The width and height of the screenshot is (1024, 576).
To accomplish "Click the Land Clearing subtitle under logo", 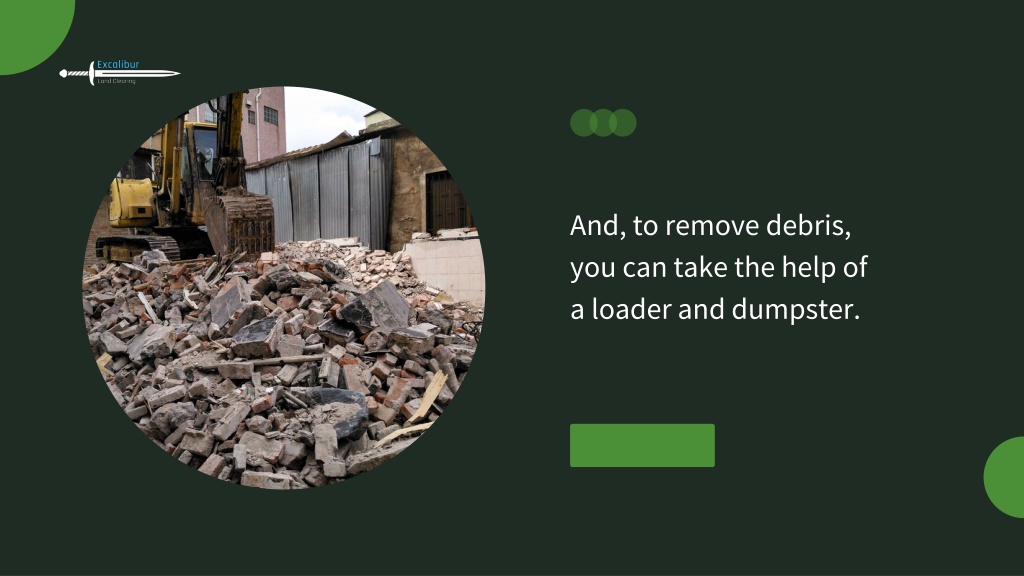I will pos(116,81).
